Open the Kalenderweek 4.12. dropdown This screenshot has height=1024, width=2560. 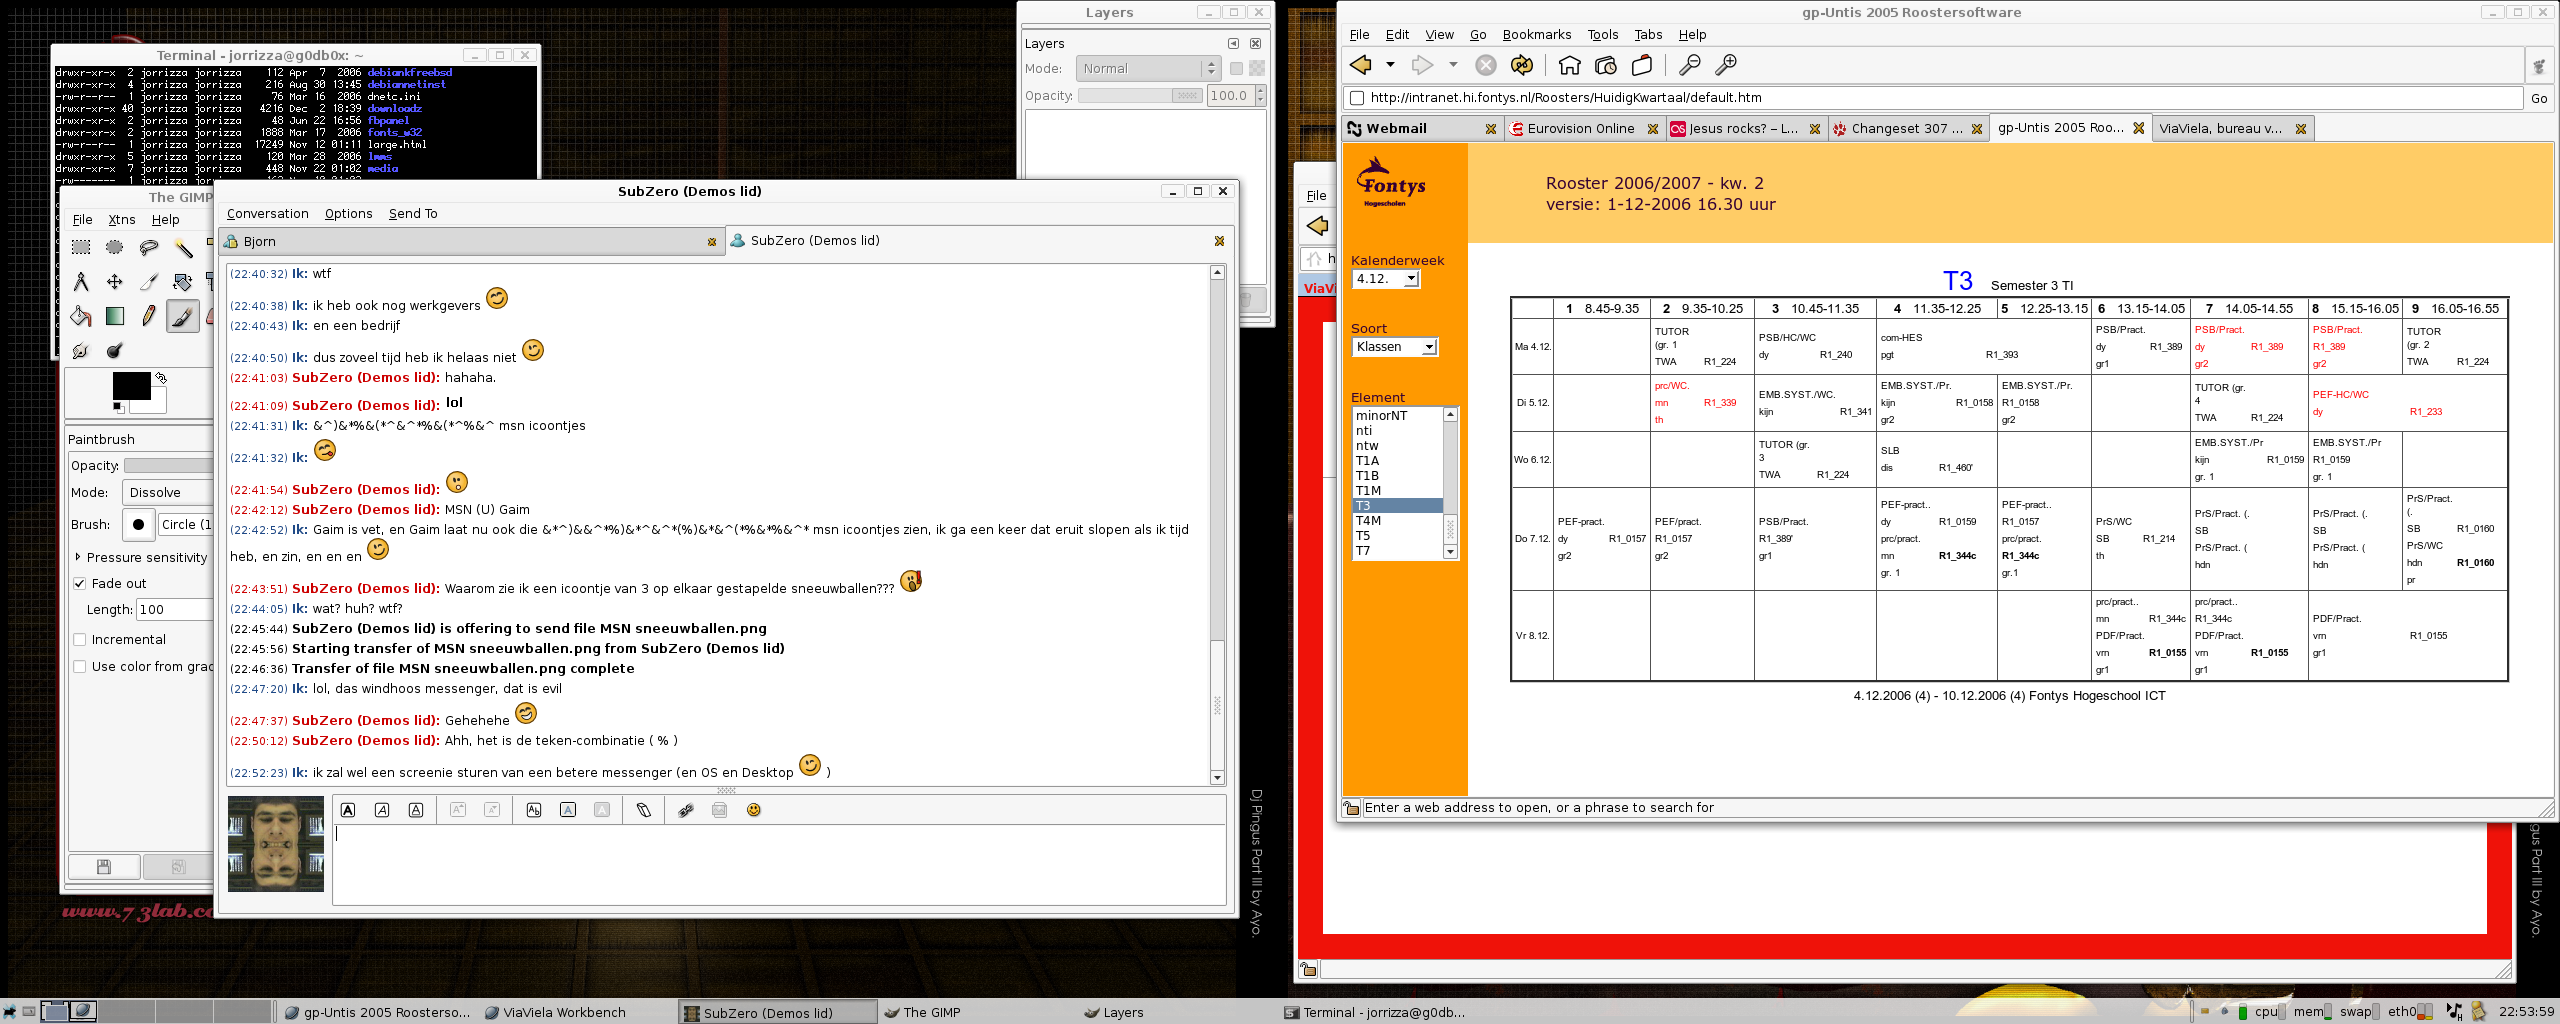coord(1386,279)
